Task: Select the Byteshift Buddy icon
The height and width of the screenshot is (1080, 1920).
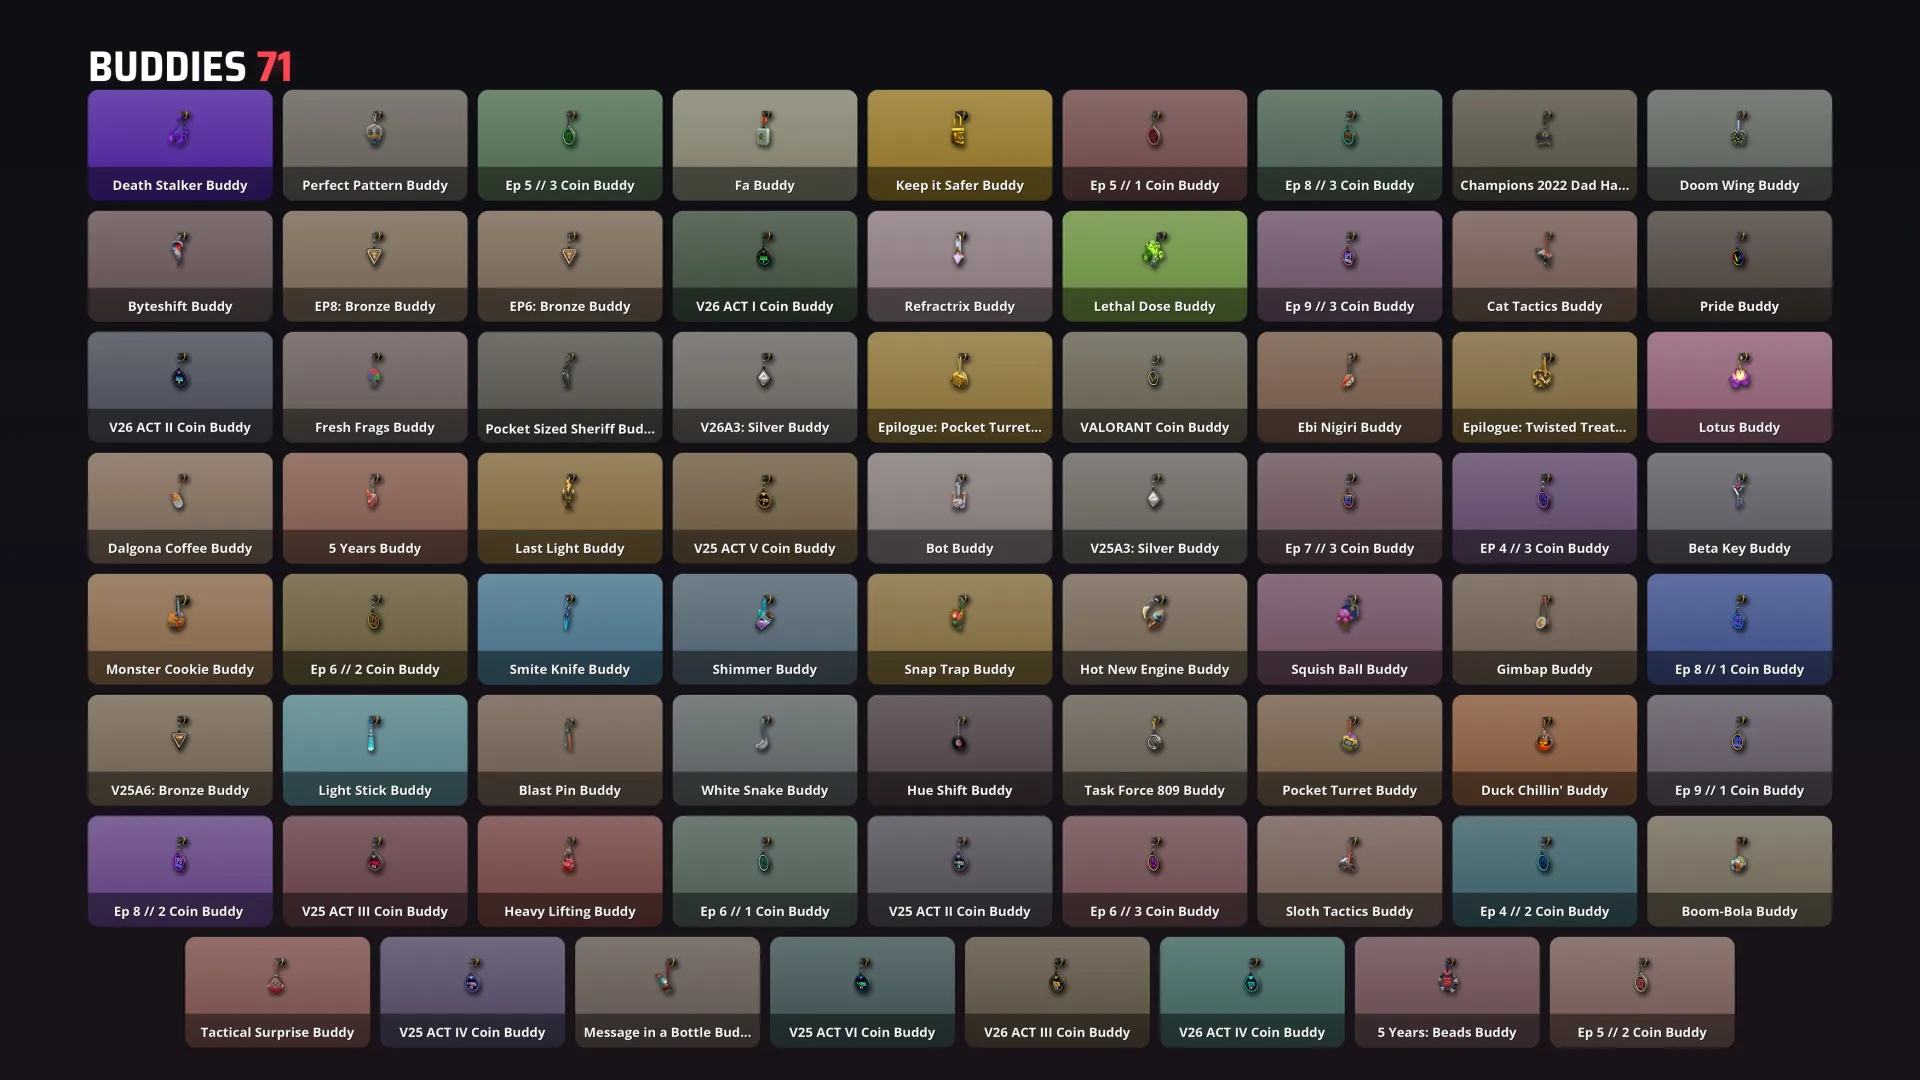Action: 180,251
